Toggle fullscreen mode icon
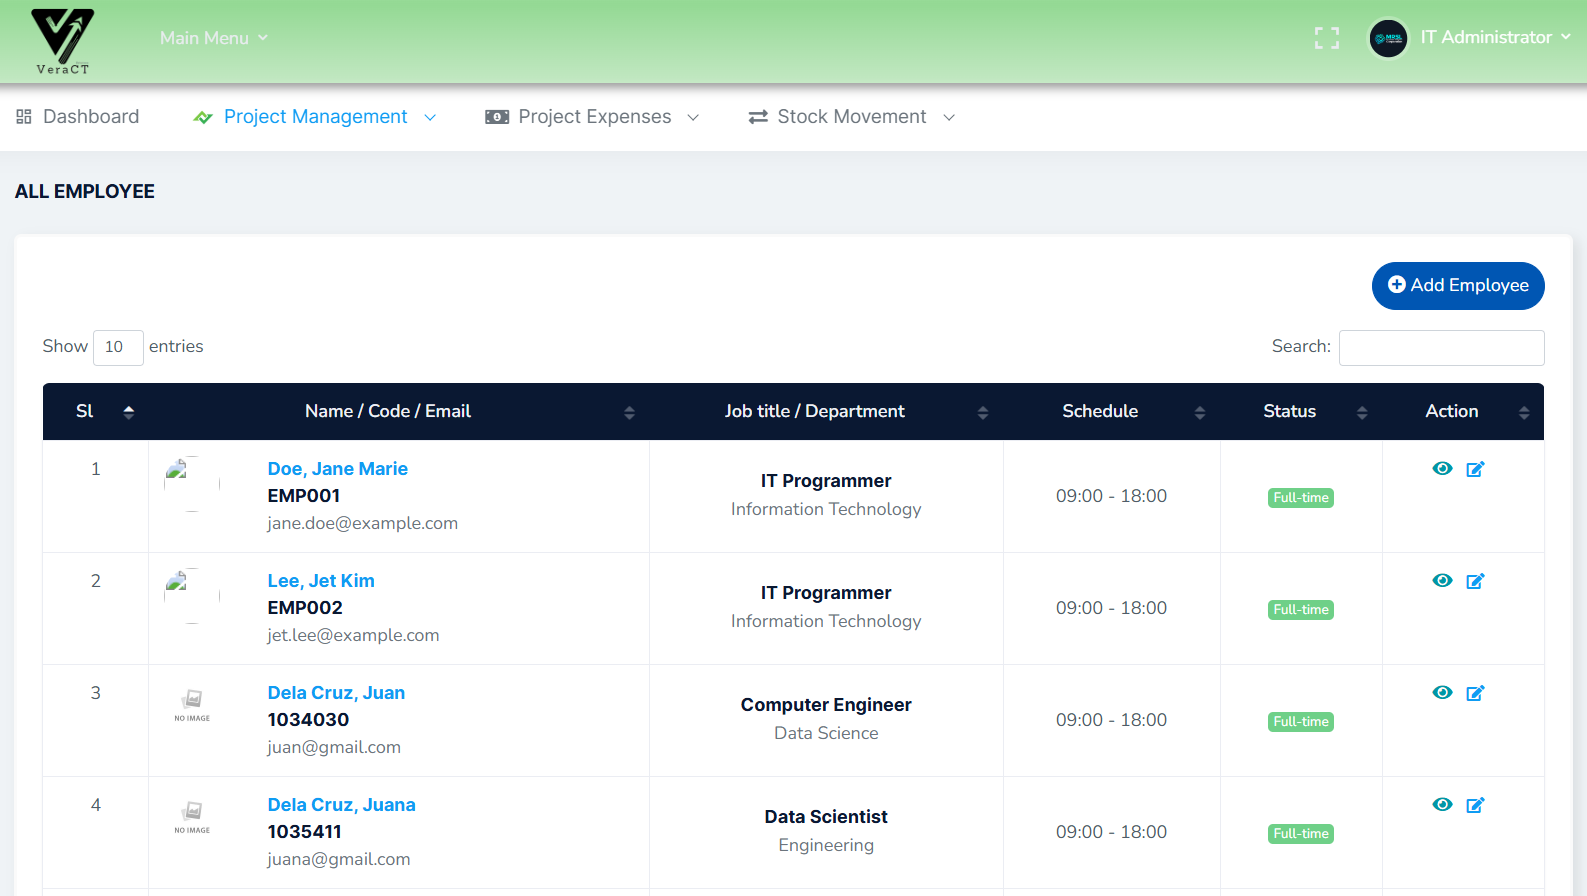The height and width of the screenshot is (896, 1587). click(1326, 38)
